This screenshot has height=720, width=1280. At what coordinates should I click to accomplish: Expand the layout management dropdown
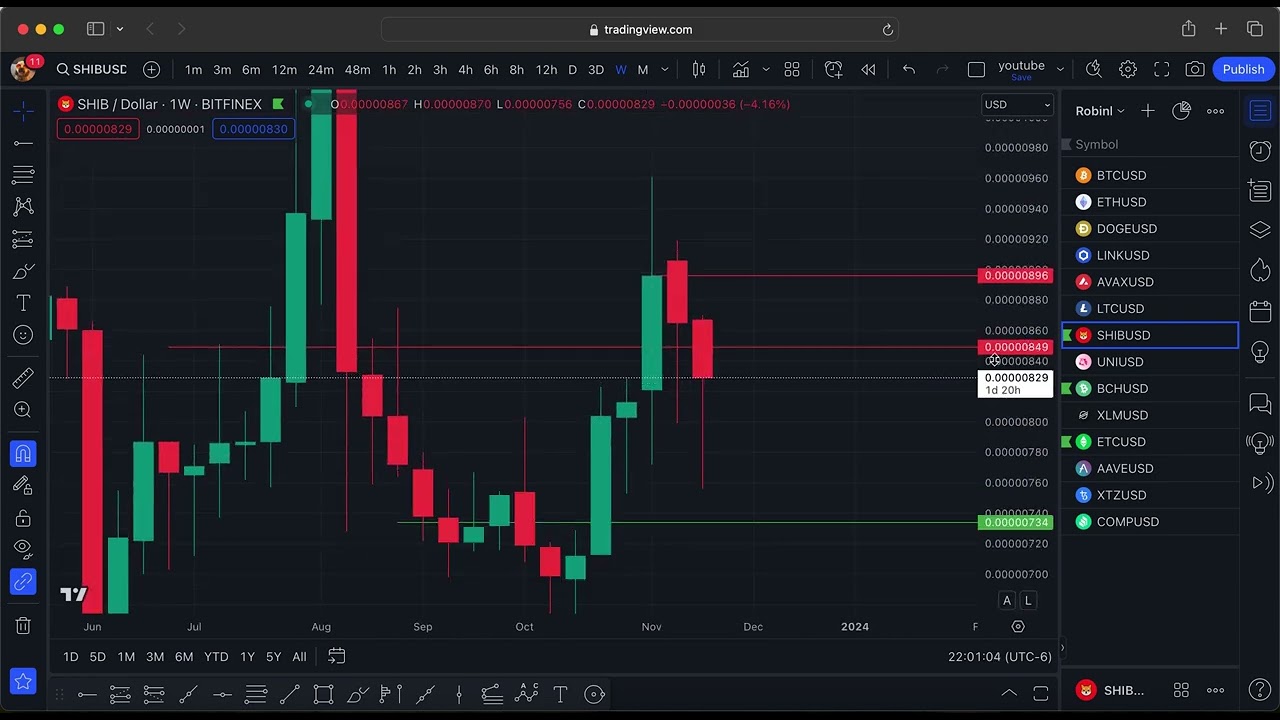click(1060, 69)
